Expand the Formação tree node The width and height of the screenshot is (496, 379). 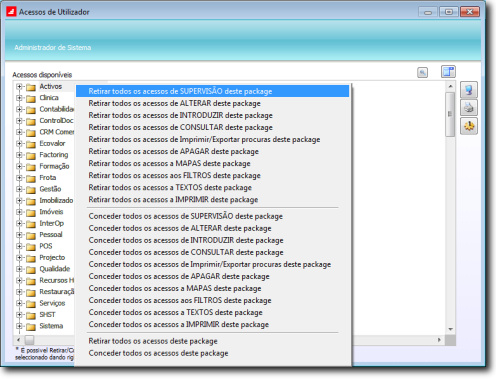[x=19, y=166]
